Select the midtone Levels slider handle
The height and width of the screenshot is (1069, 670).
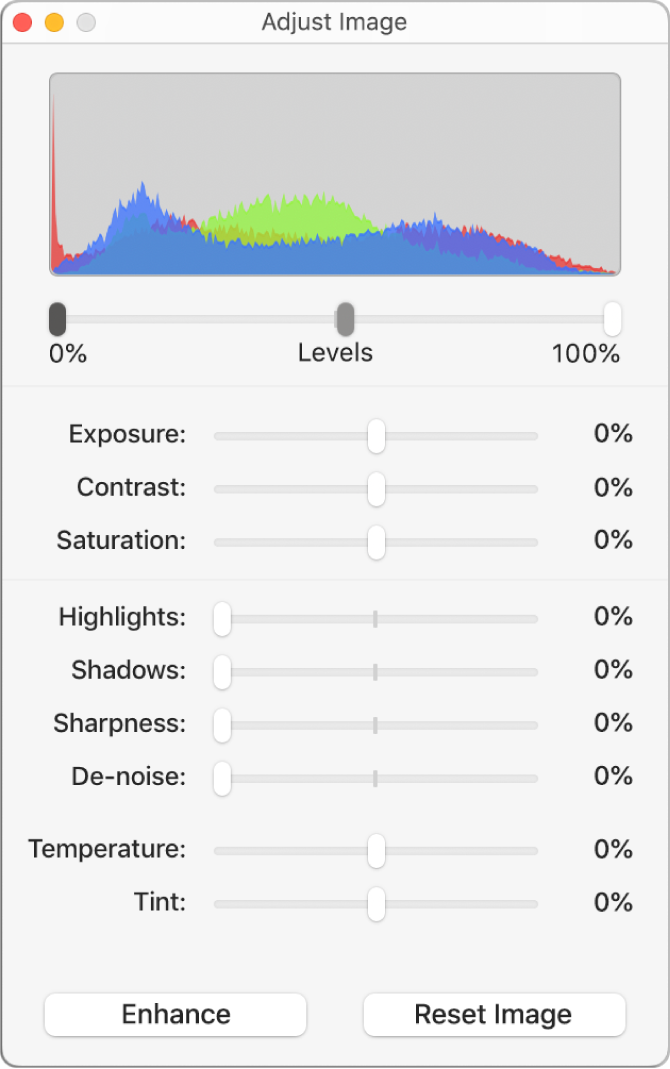(x=345, y=318)
